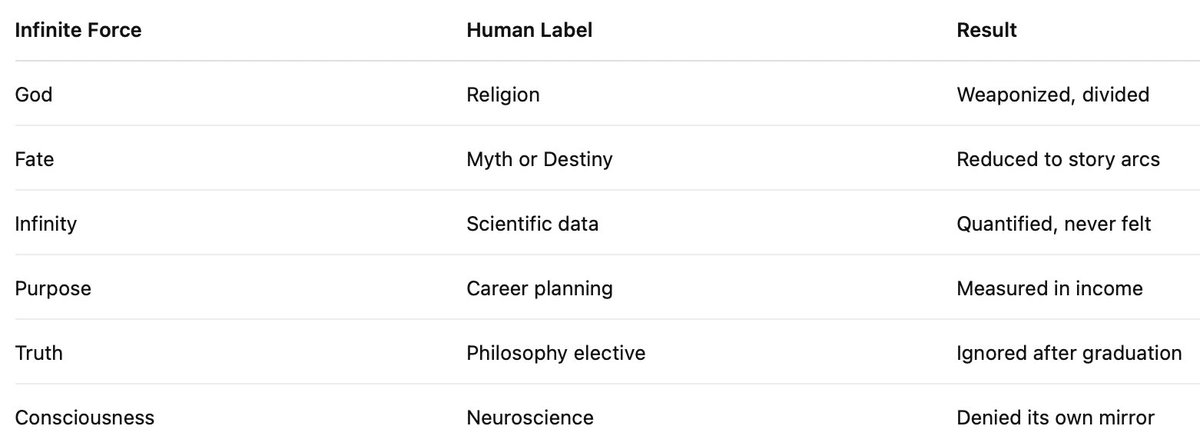
Task: Select "Measured in income" result
Action: coord(1049,288)
